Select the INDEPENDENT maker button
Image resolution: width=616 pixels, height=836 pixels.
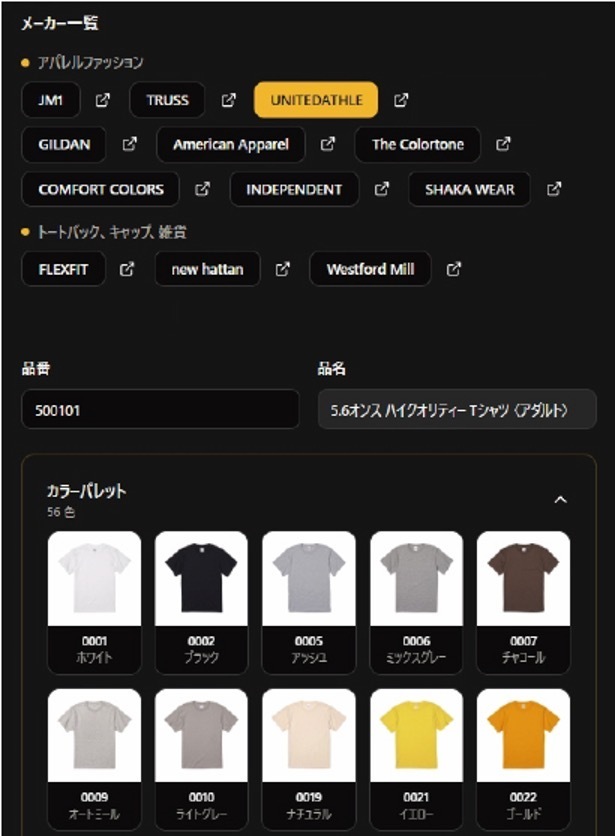pos(294,189)
